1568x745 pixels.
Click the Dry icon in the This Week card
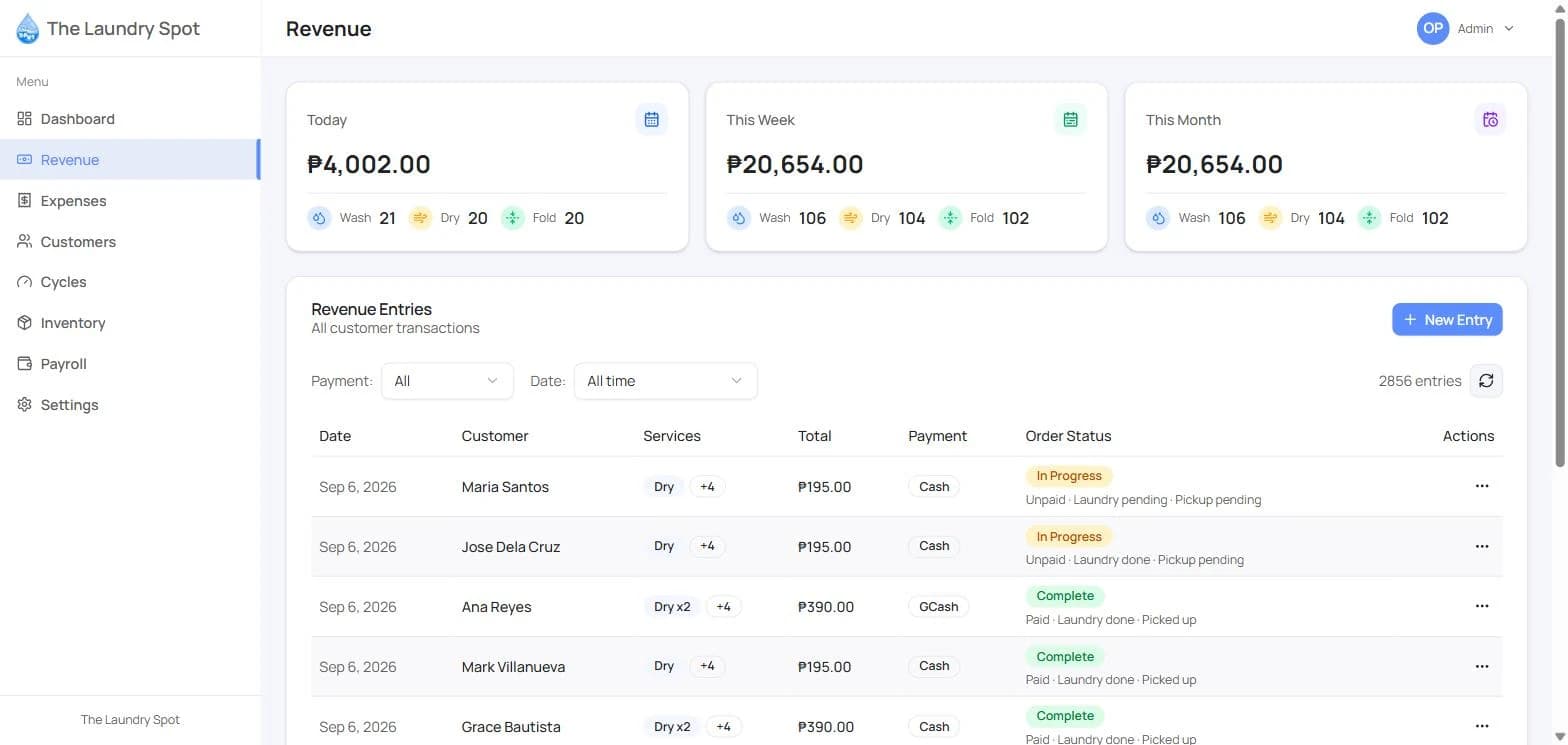pos(851,218)
